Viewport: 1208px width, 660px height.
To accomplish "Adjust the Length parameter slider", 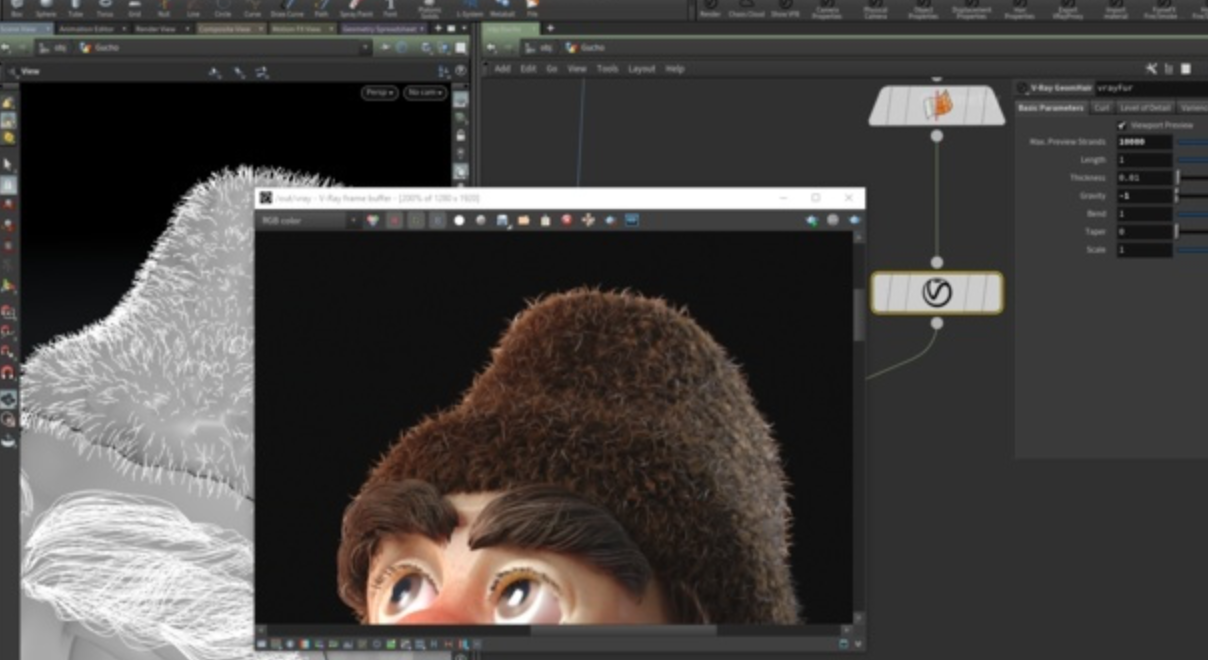I will (x=1192, y=160).
